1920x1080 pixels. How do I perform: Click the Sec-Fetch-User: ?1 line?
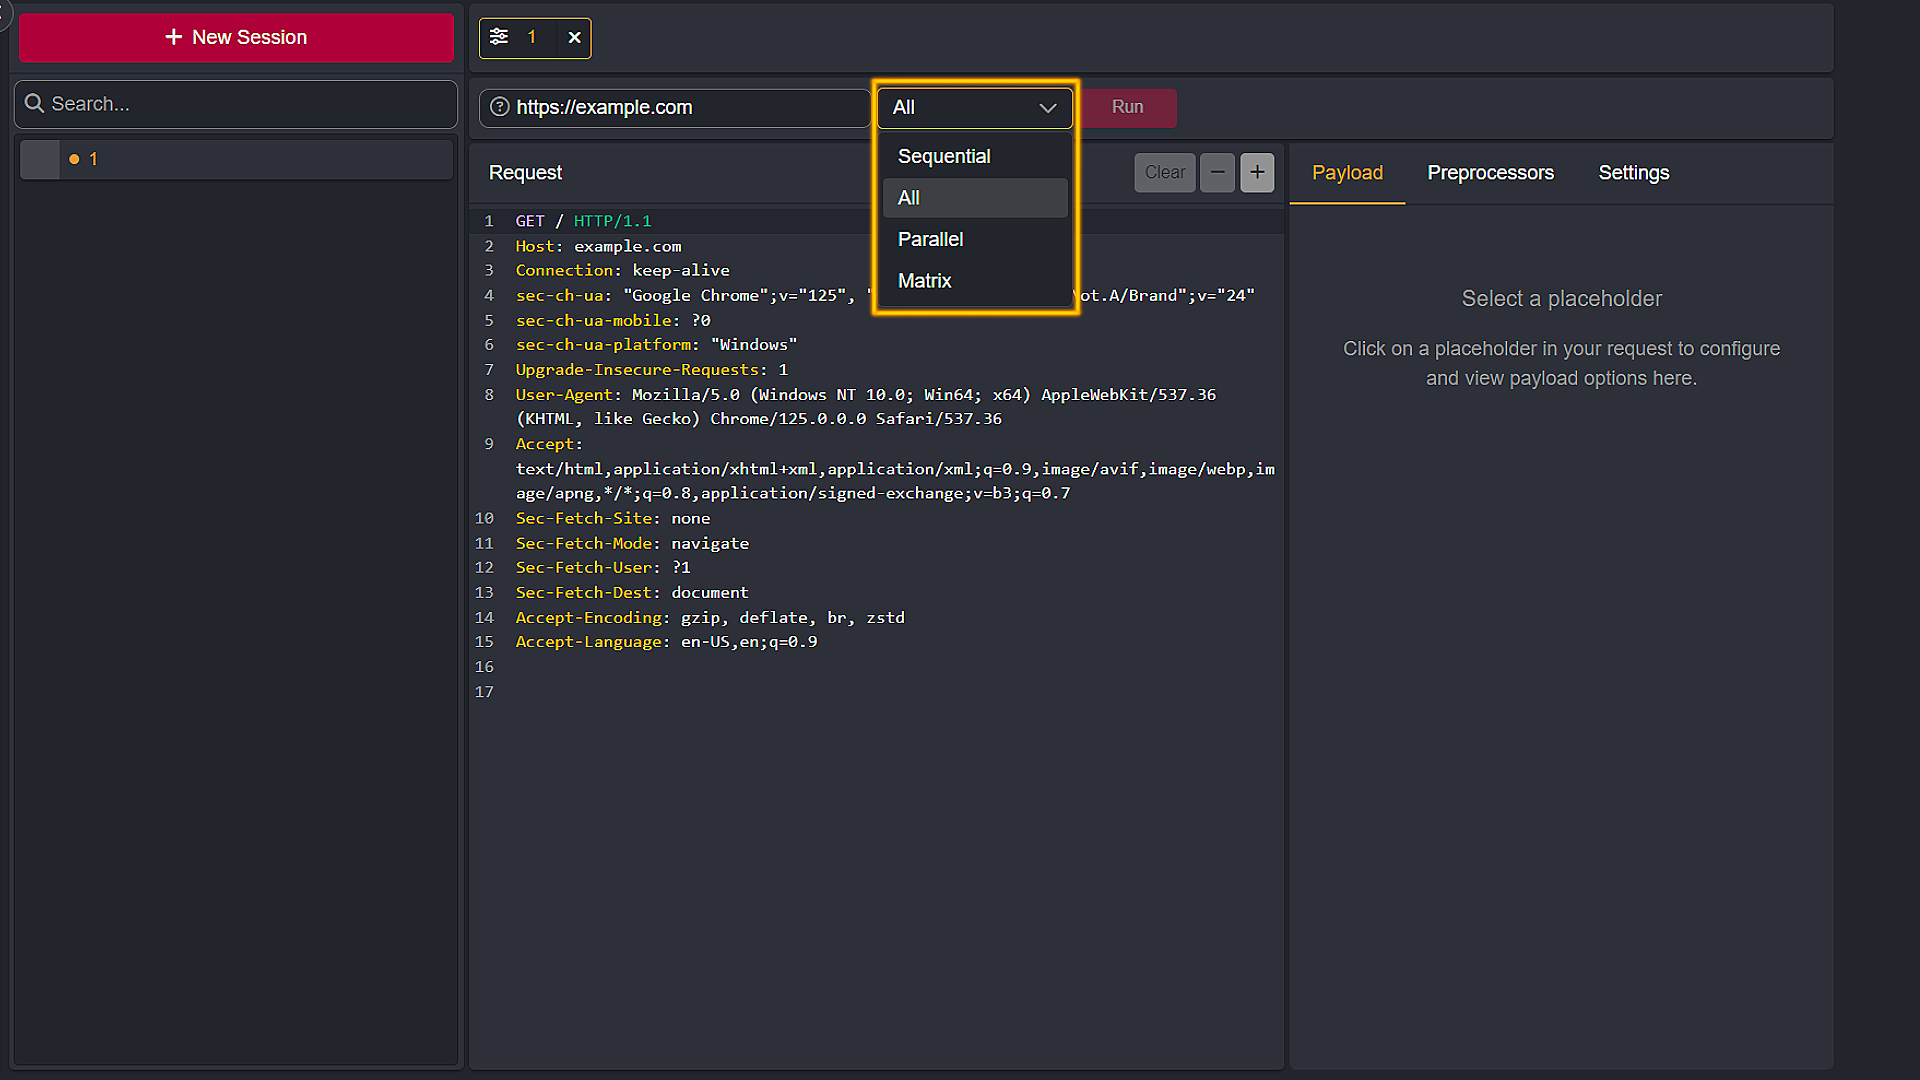(603, 568)
